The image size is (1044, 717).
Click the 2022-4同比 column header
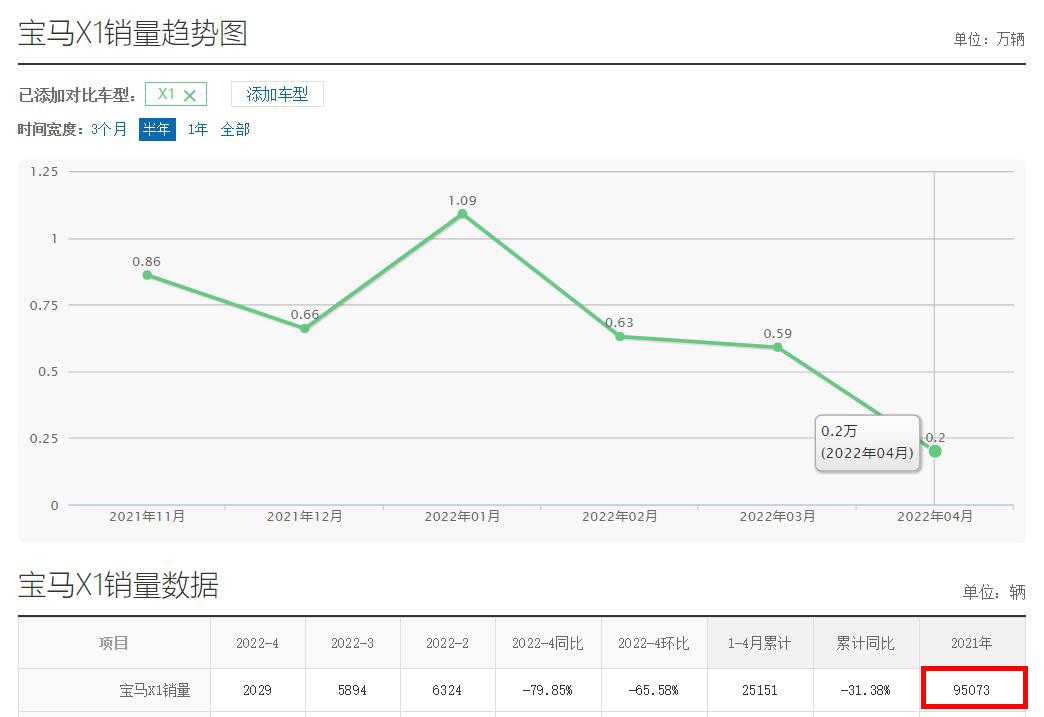(547, 643)
